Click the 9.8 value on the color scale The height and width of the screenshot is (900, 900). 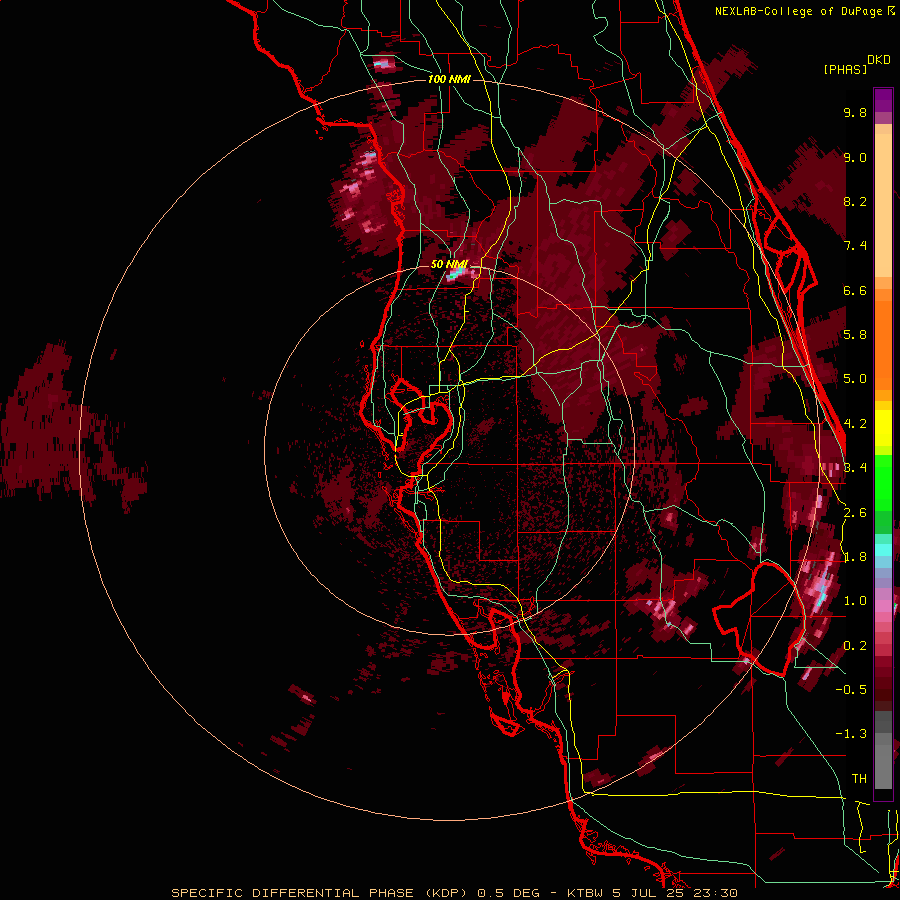pyautogui.click(x=855, y=112)
